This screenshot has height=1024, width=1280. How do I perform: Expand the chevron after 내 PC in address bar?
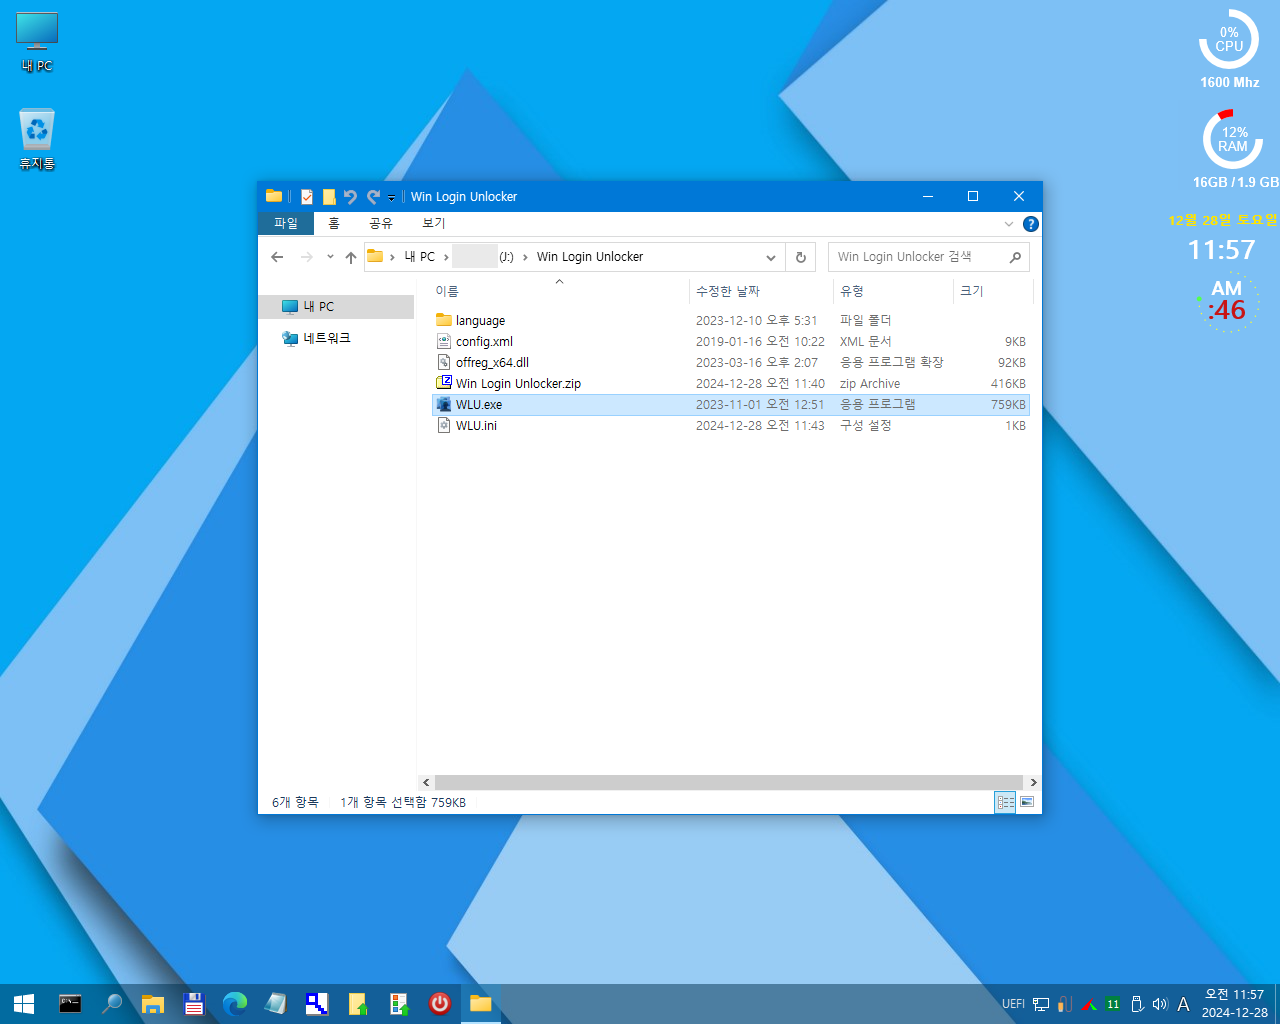(446, 257)
